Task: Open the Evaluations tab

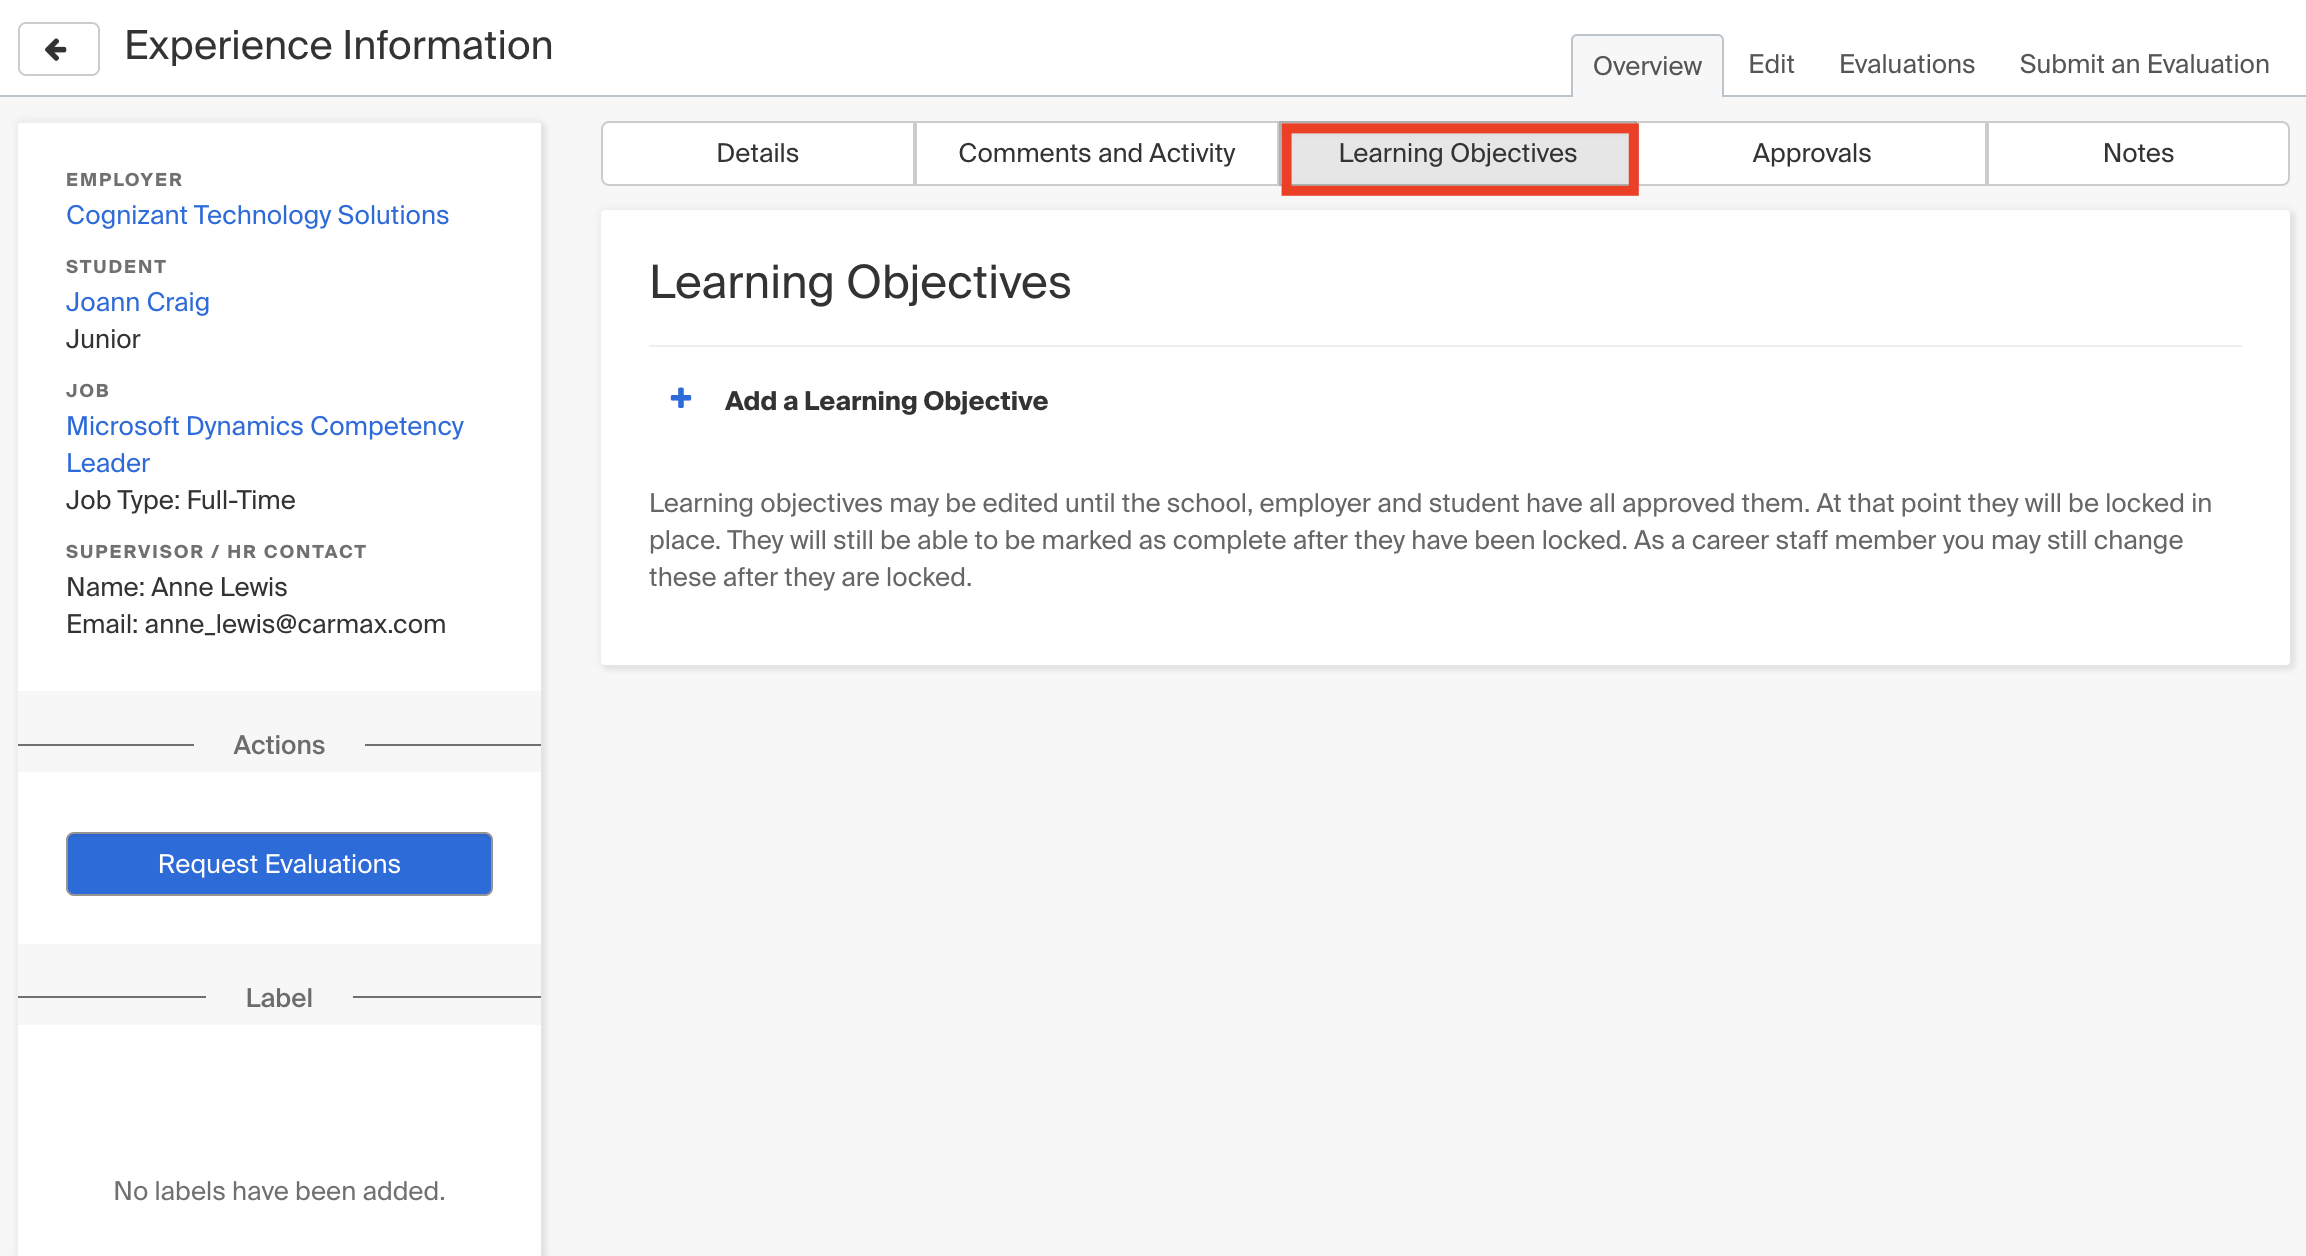Action: click(1905, 64)
